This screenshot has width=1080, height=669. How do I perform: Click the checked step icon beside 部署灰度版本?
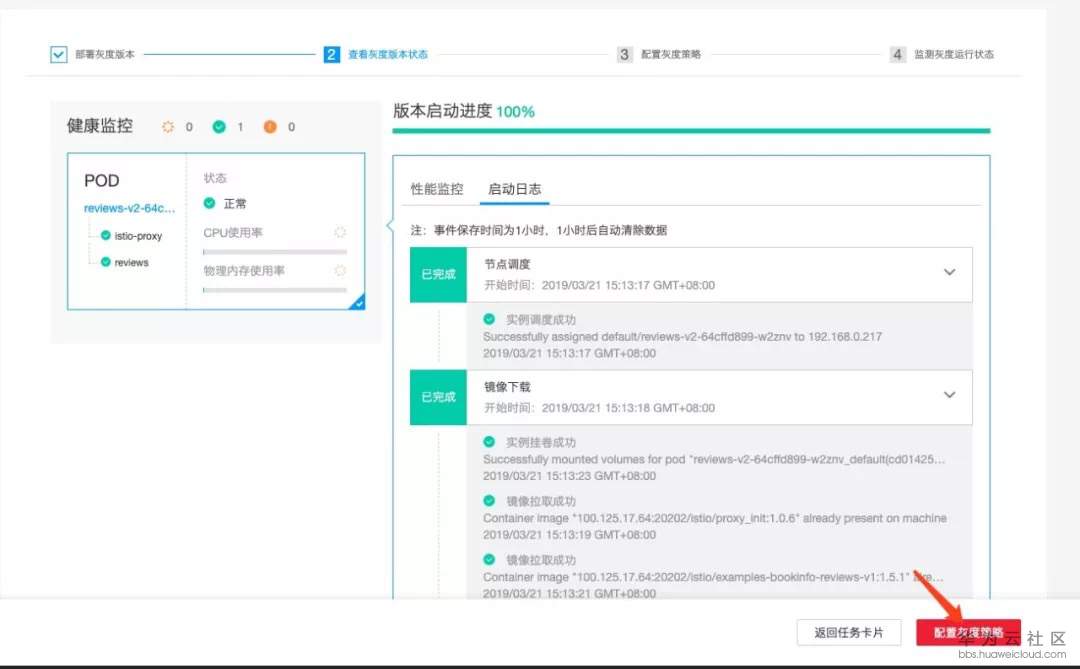click(59, 54)
